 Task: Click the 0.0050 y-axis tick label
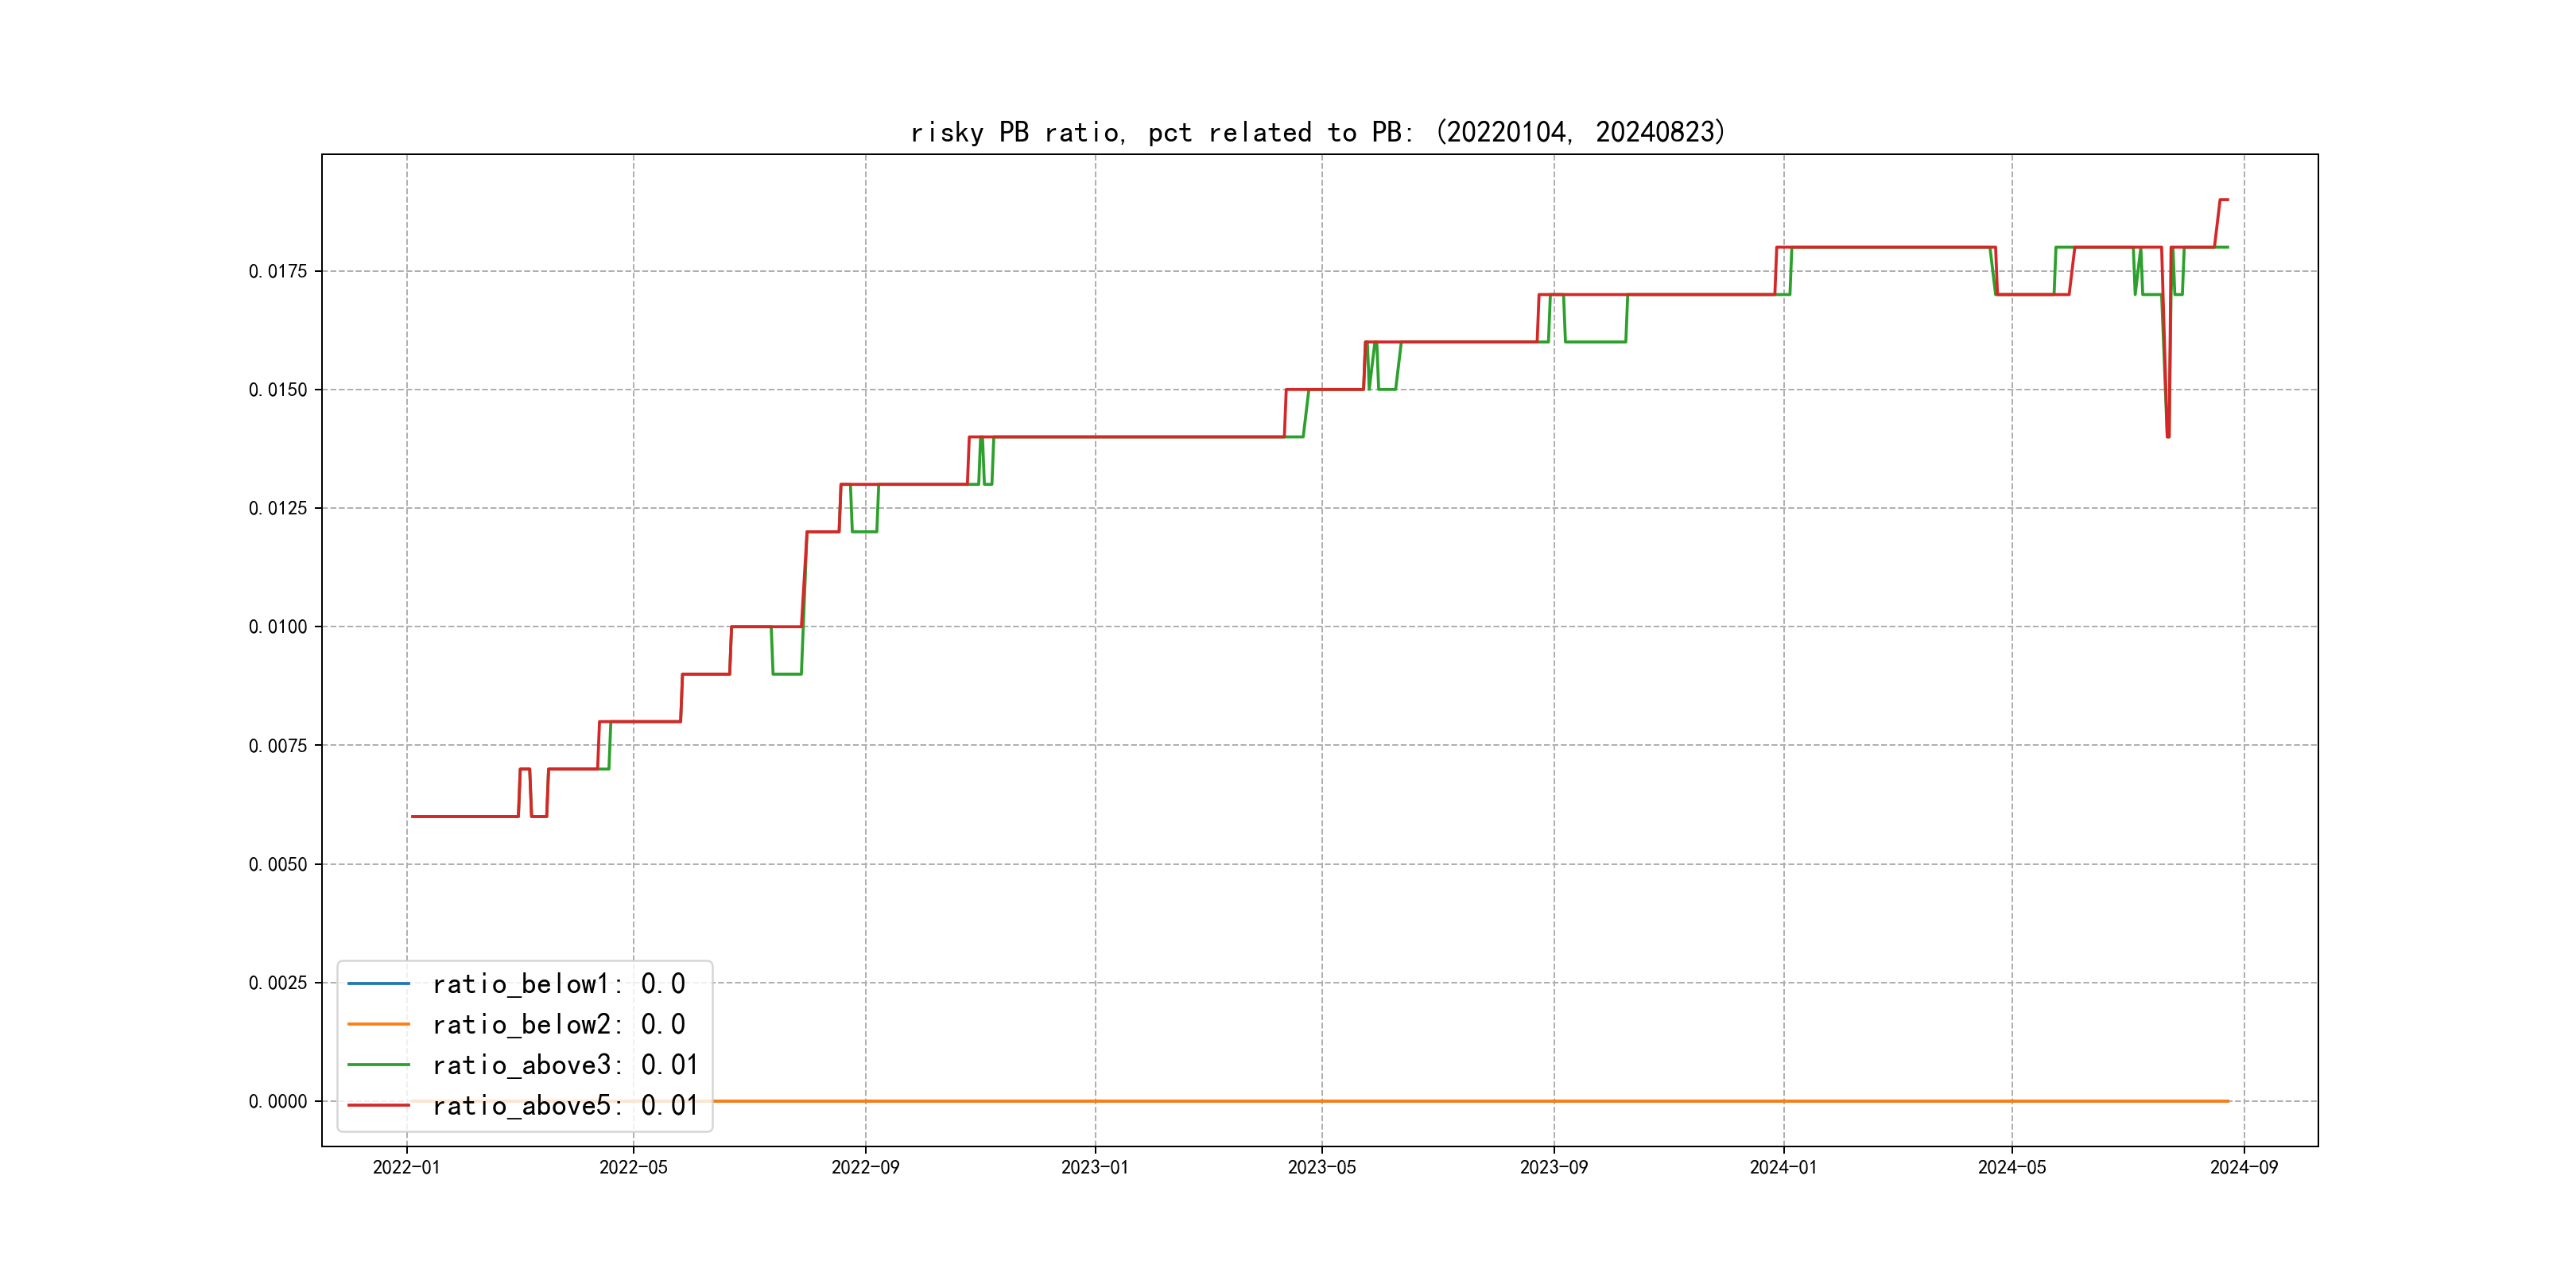278,864
